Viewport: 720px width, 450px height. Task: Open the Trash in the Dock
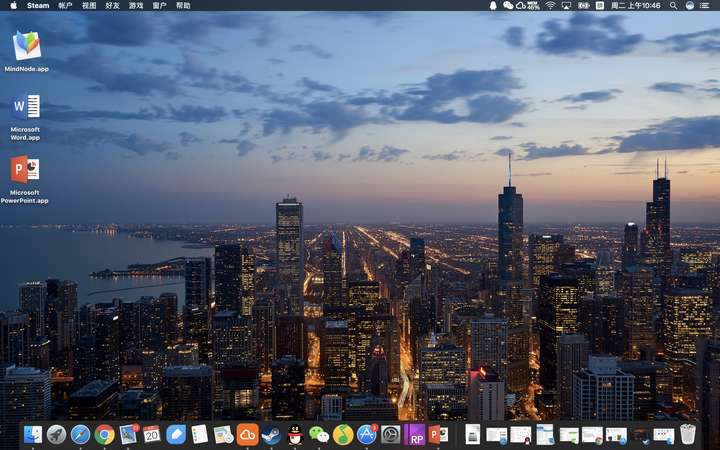(687, 434)
